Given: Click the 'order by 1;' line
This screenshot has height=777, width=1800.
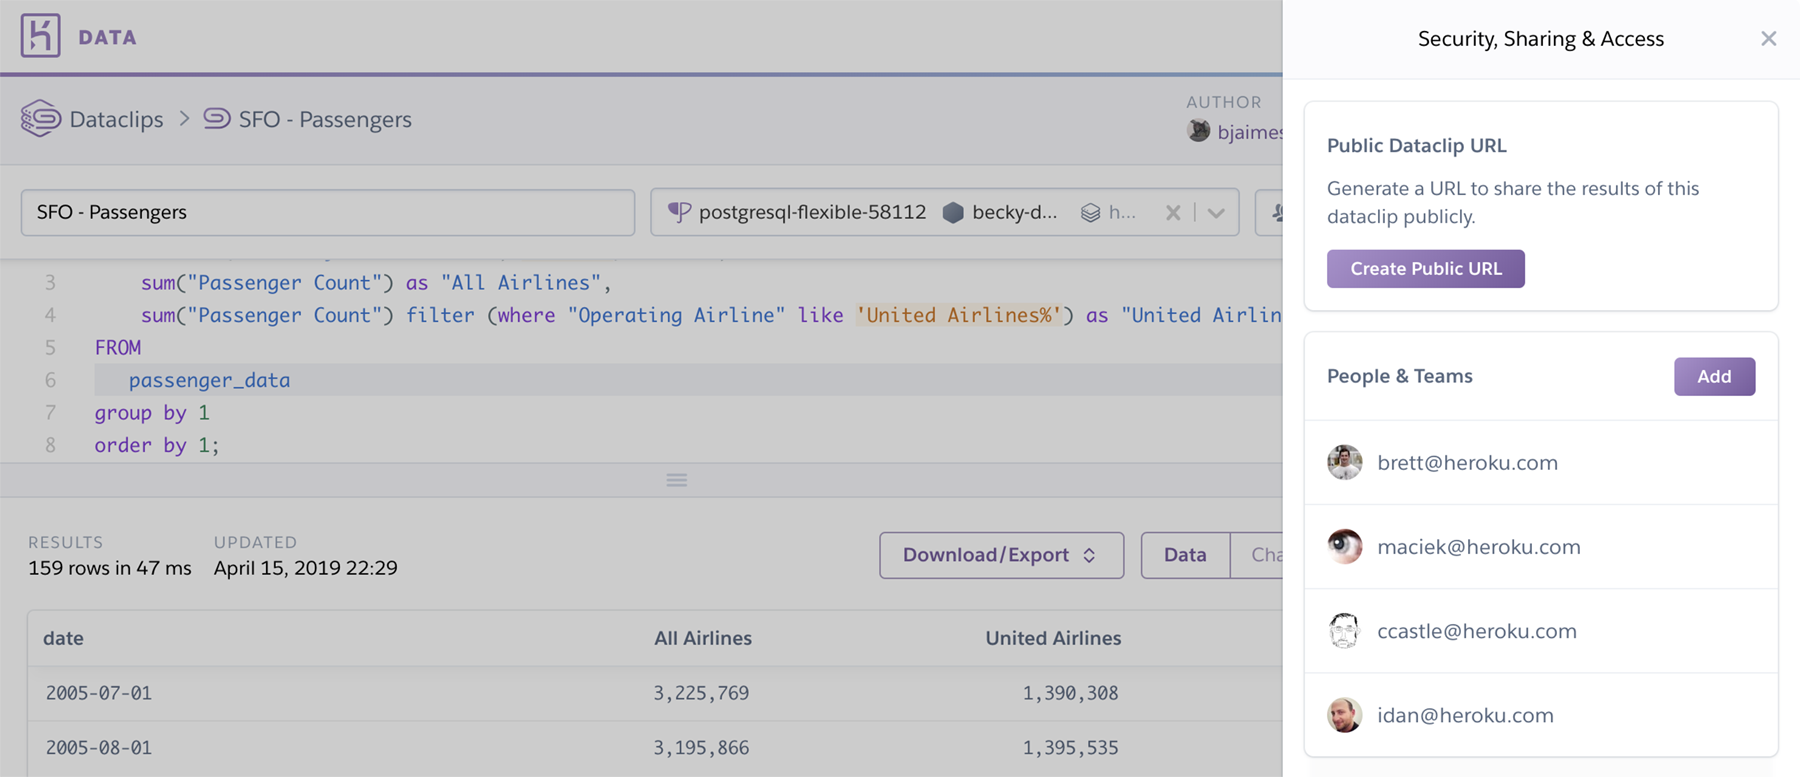Looking at the screenshot, I should tap(157, 445).
